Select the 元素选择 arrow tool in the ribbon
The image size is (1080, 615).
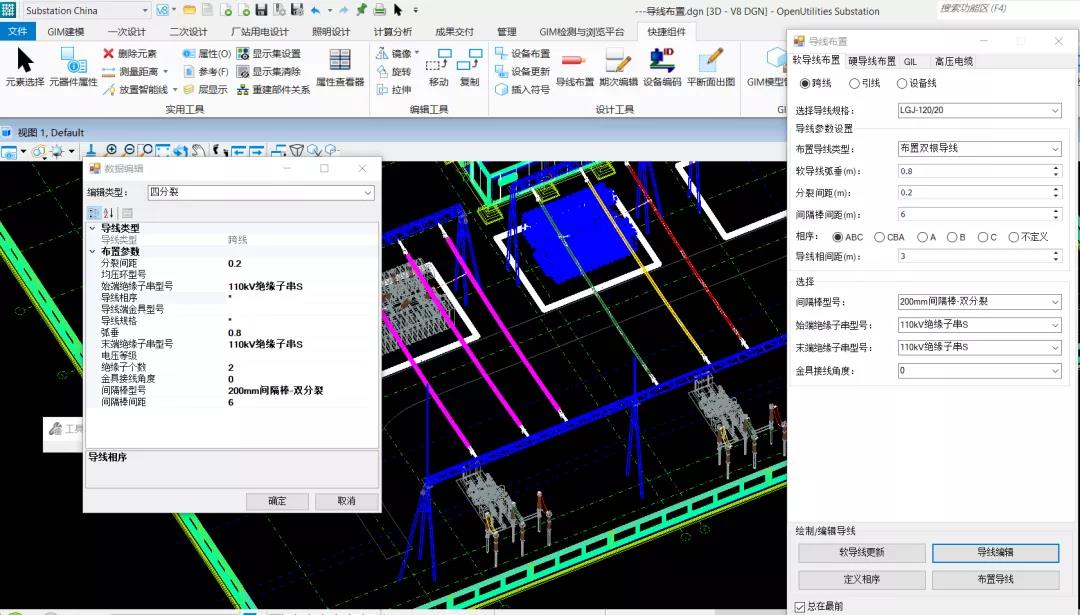(x=25, y=67)
